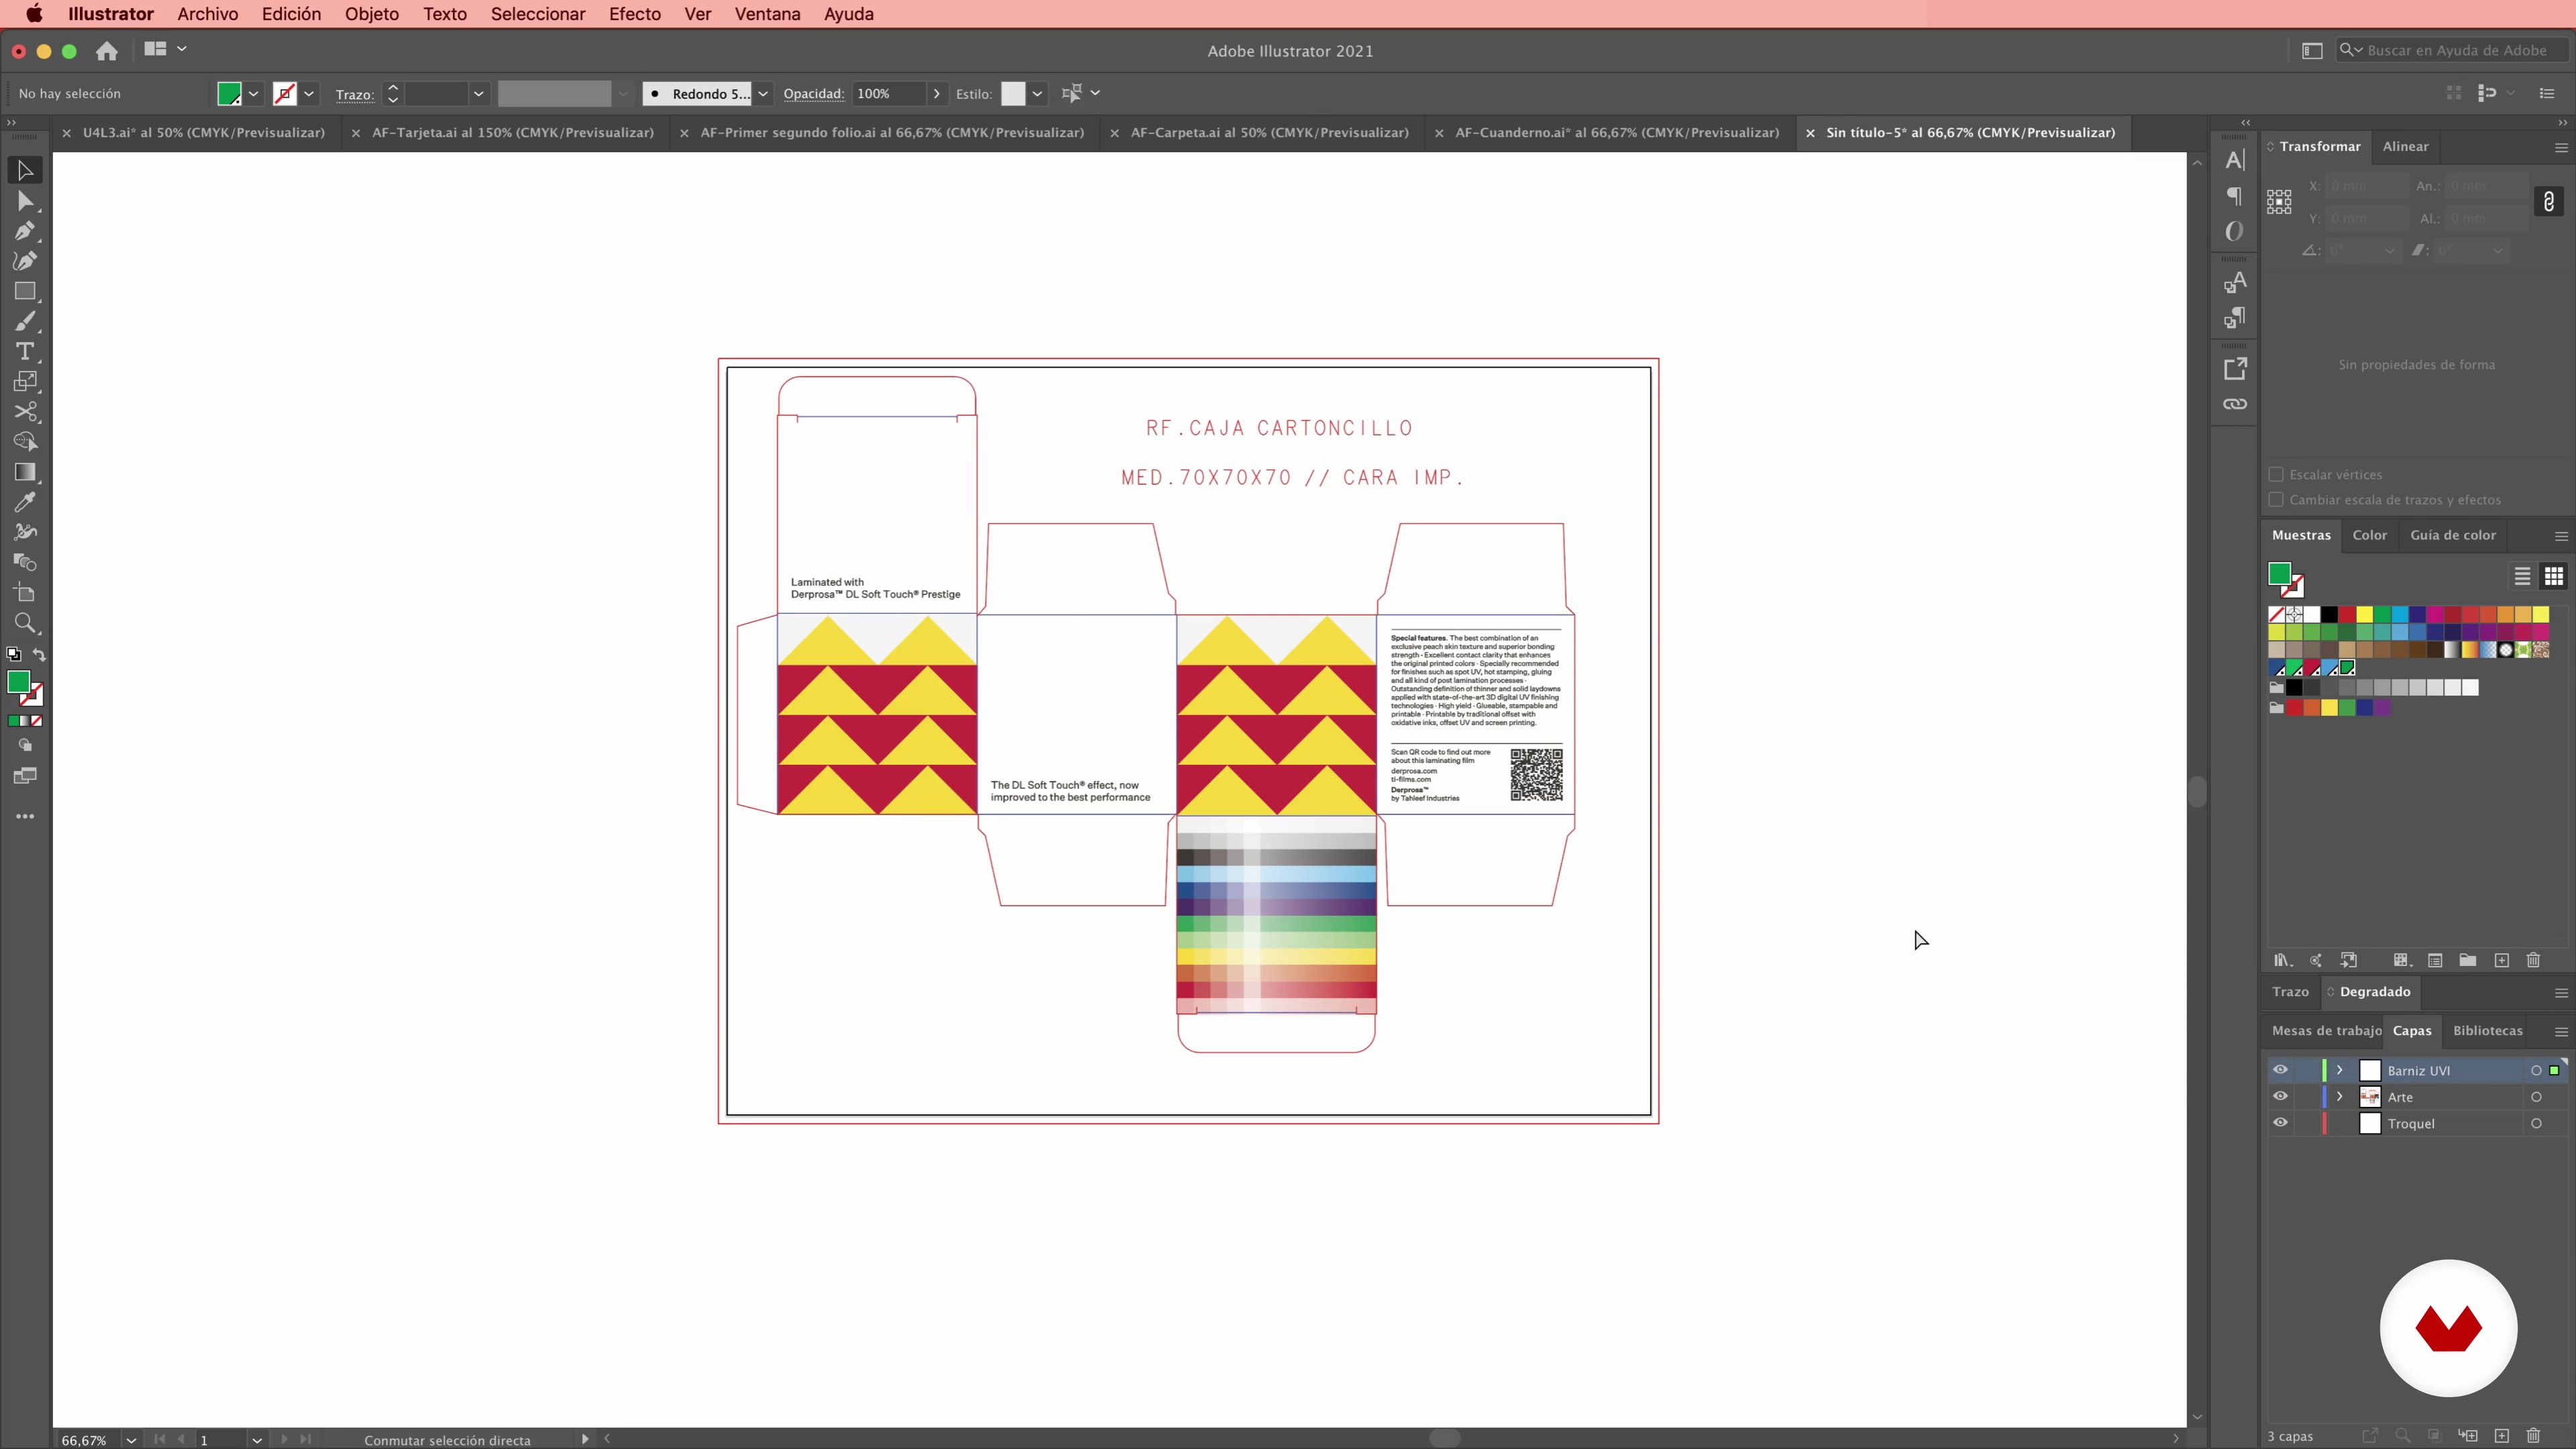Screen dimensions: 2576x1449
Task: Select the Type tool
Action: tap(25, 351)
